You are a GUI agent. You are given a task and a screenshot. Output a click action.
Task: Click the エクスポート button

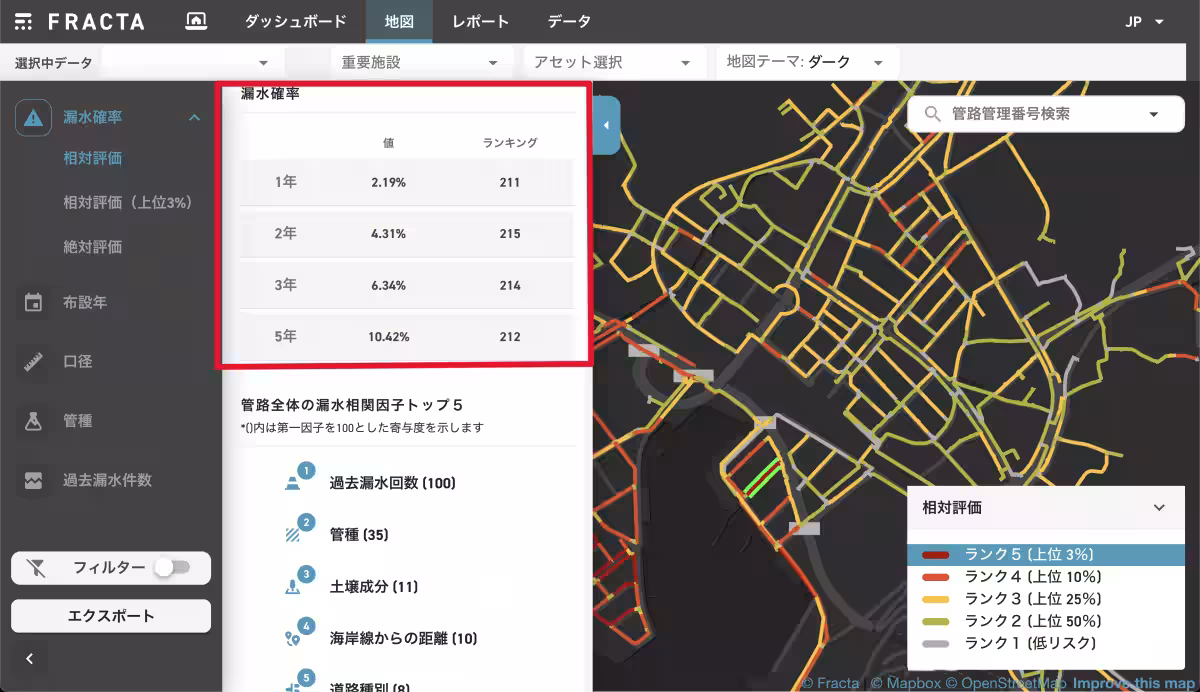pos(111,616)
